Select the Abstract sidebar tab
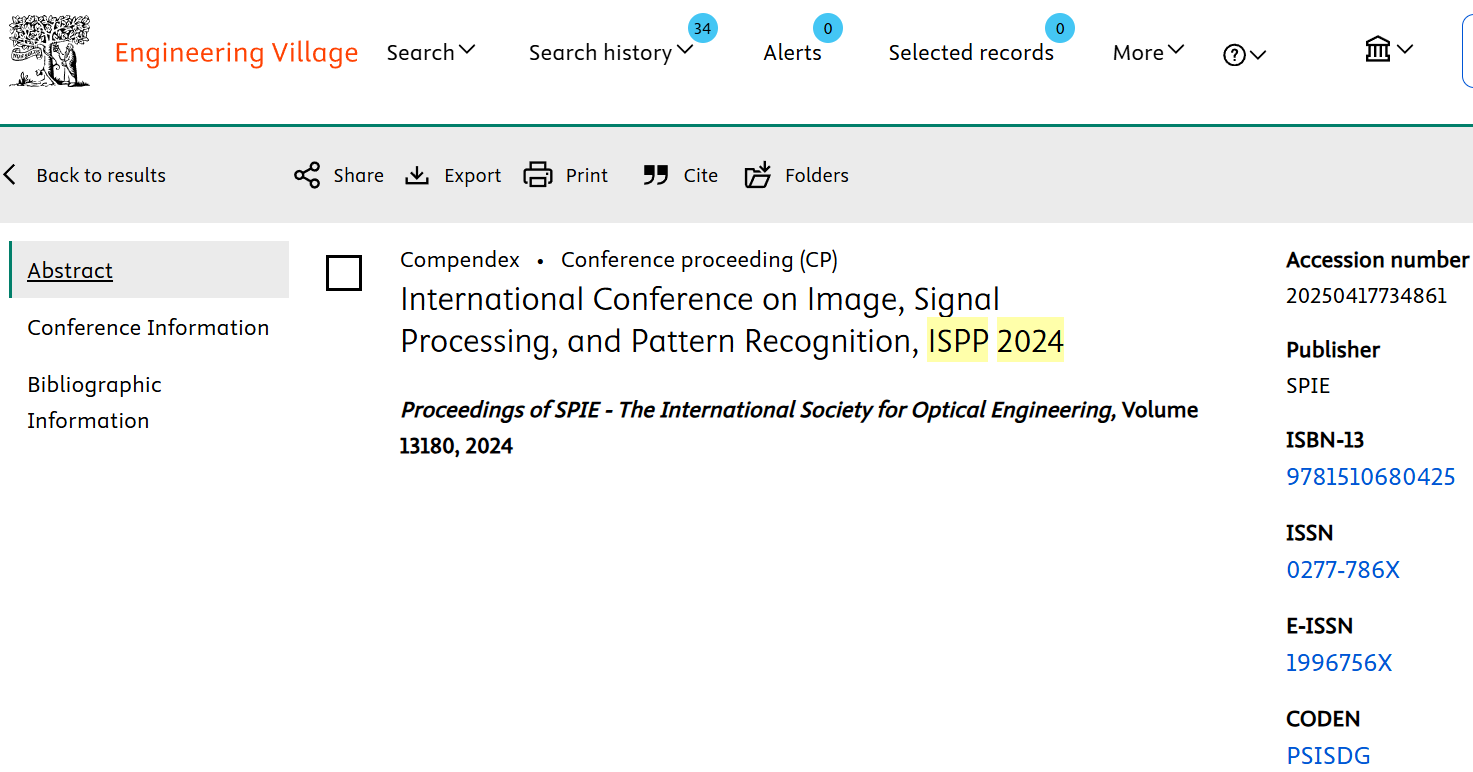This screenshot has width=1473, height=772. (149, 270)
